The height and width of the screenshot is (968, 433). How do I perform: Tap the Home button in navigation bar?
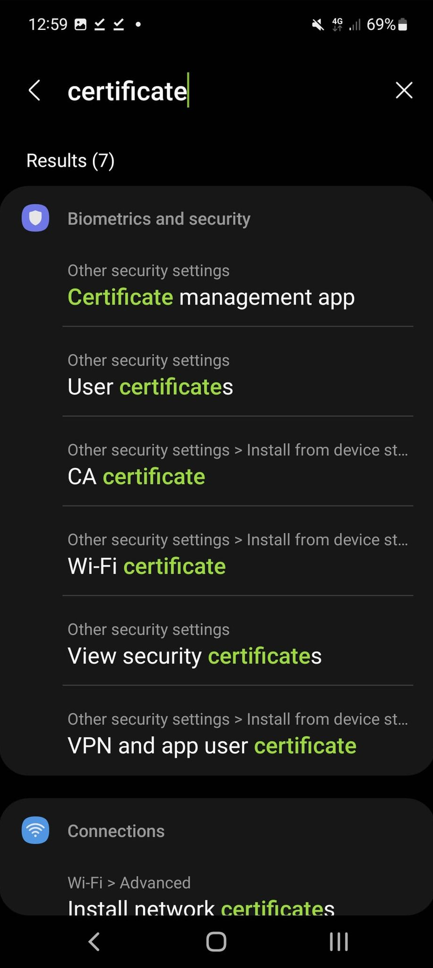(x=216, y=941)
